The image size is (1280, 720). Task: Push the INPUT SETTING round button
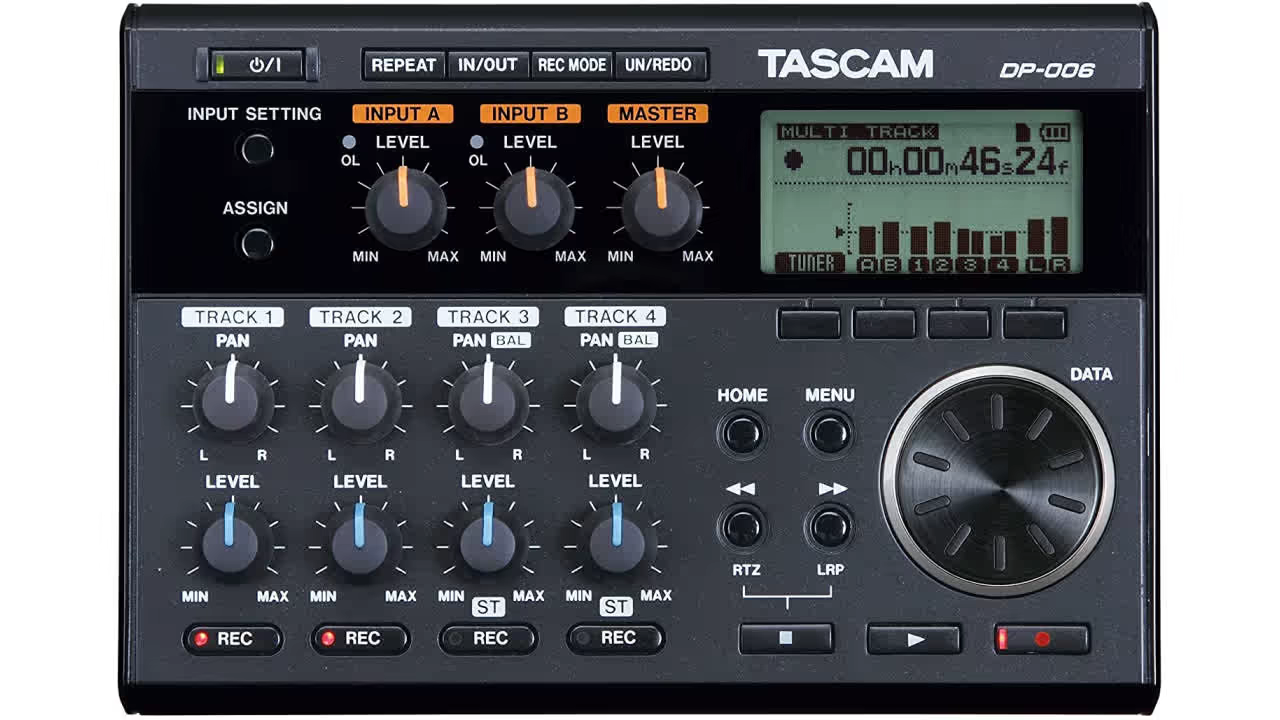coord(256,149)
